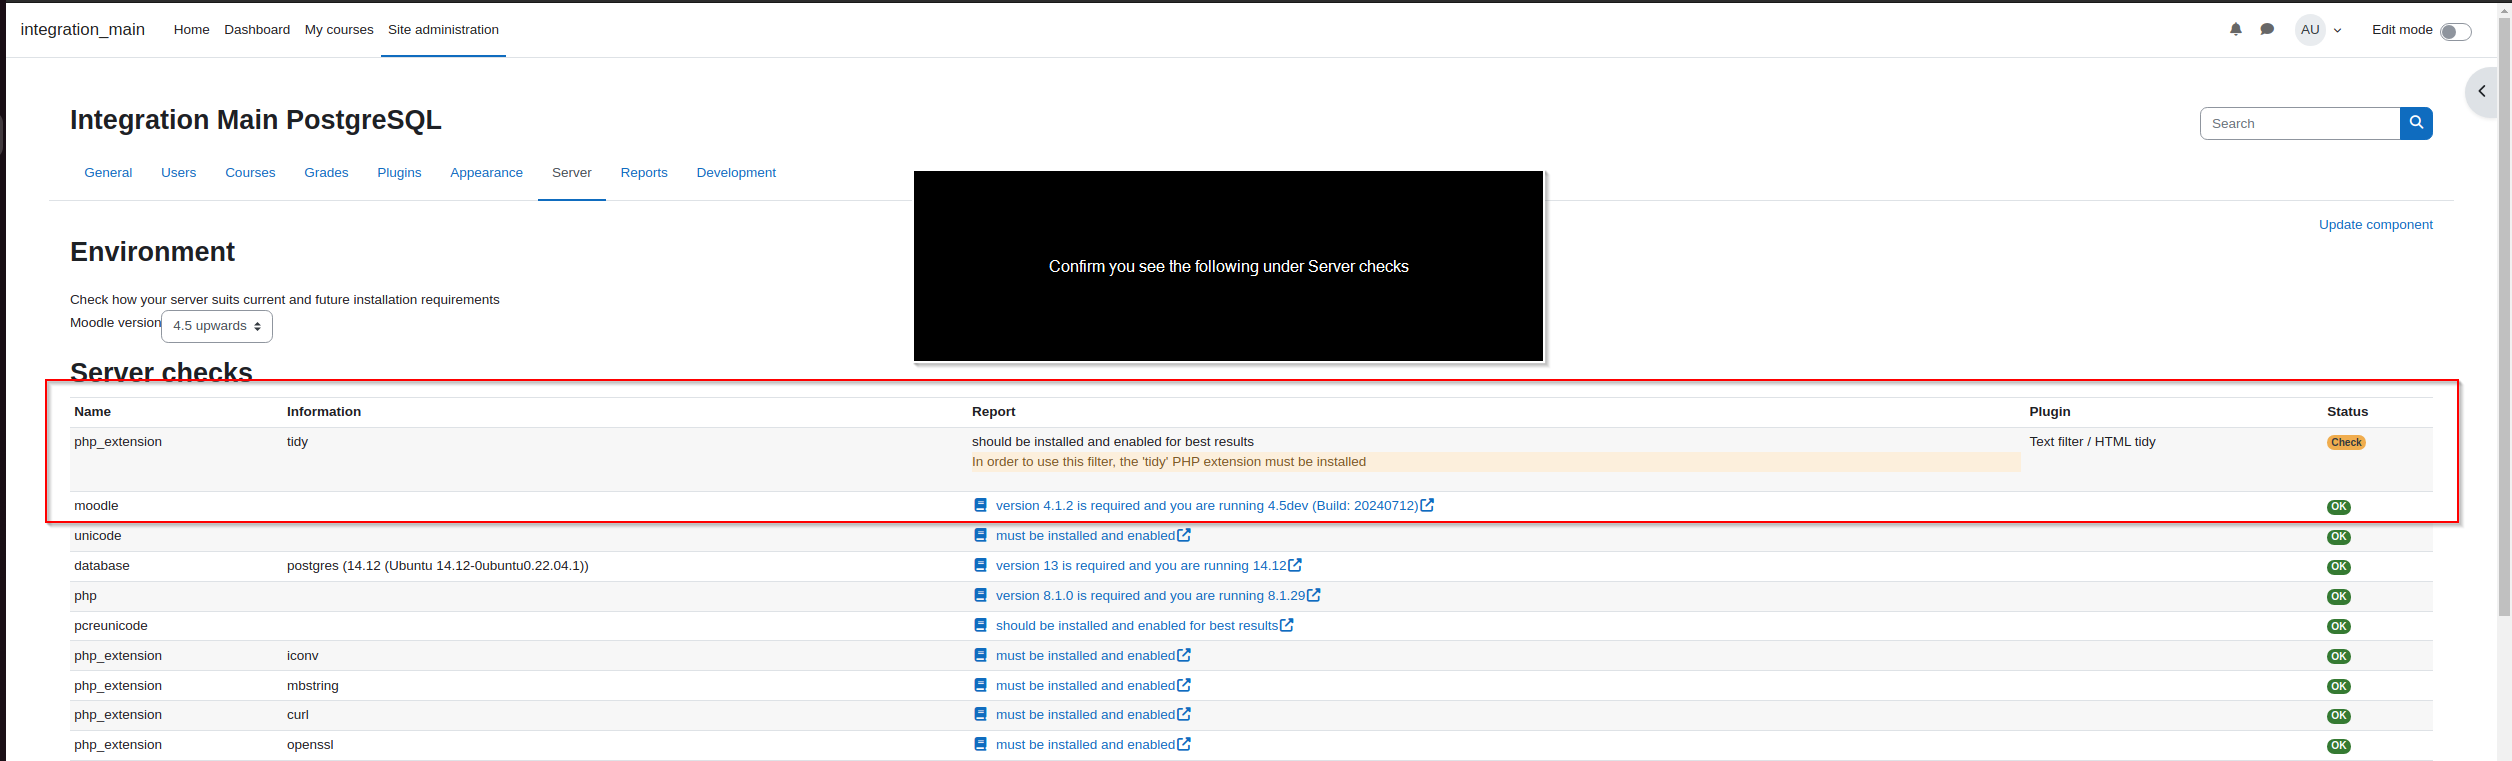The width and height of the screenshot is (2512, 761).
Task: Open the database version 13 required link
Action: (1141, 566)
